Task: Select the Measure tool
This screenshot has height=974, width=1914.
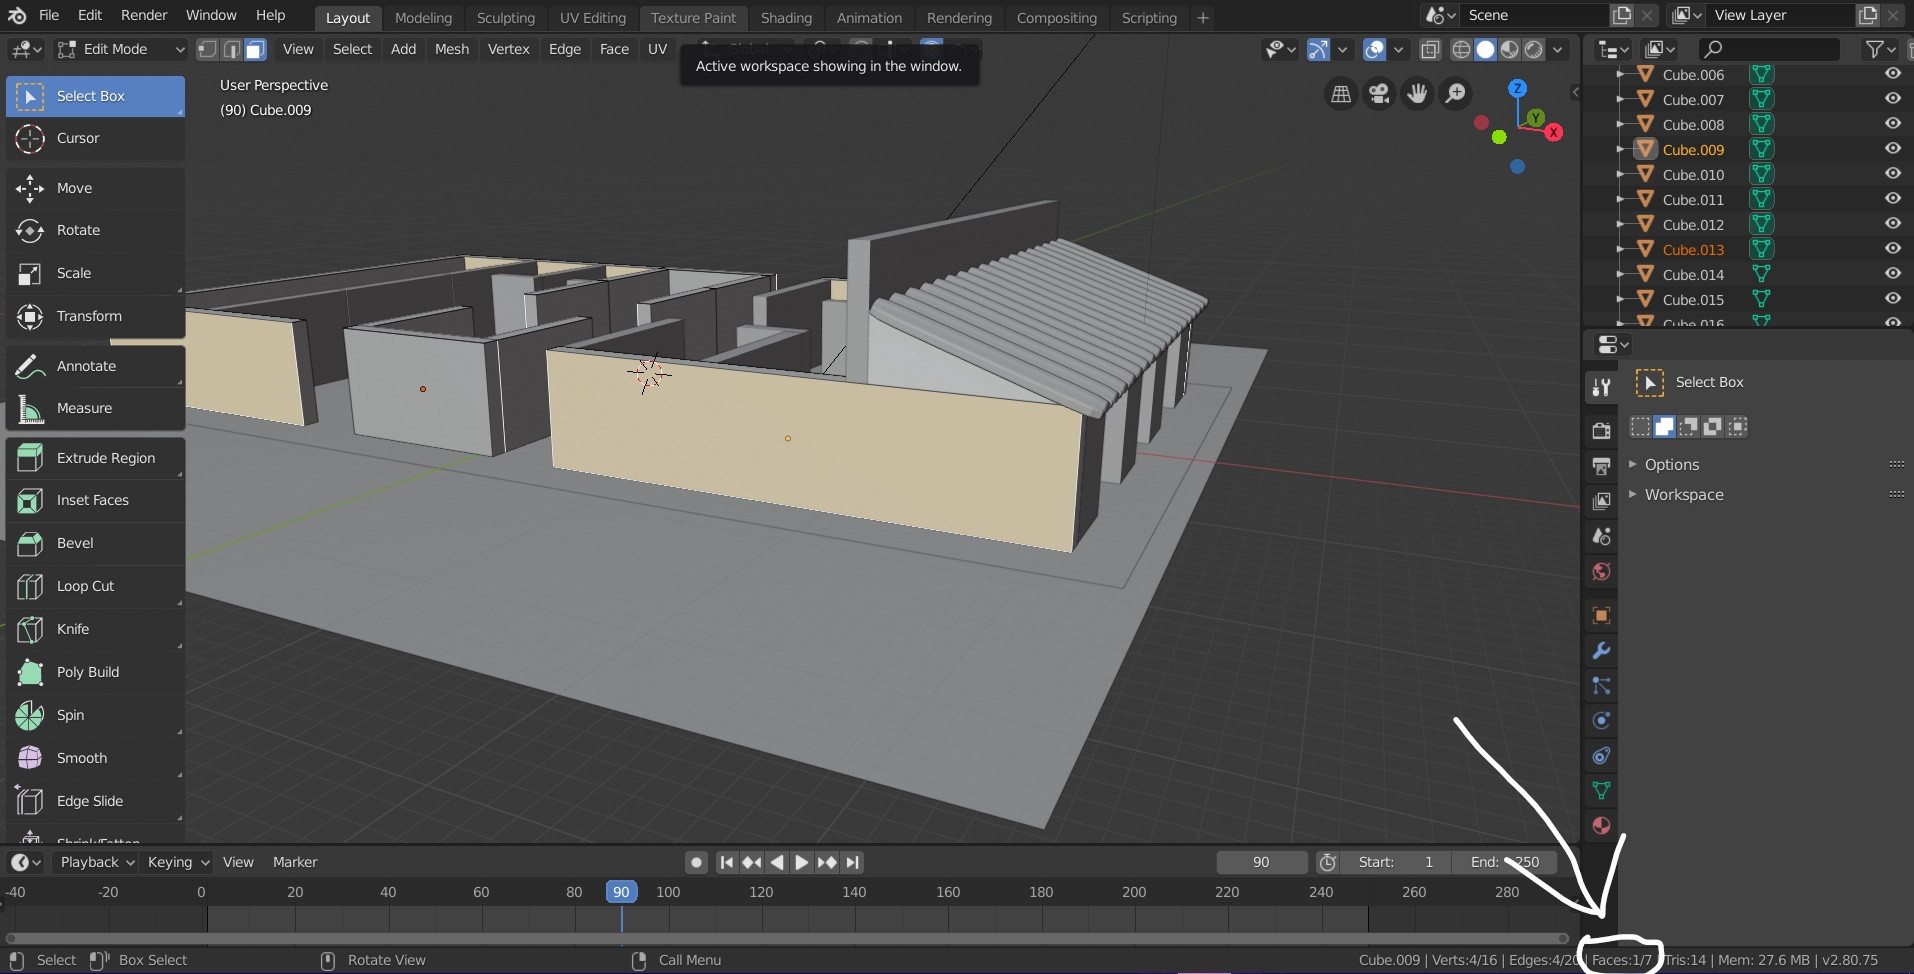Action: (83, 408)
